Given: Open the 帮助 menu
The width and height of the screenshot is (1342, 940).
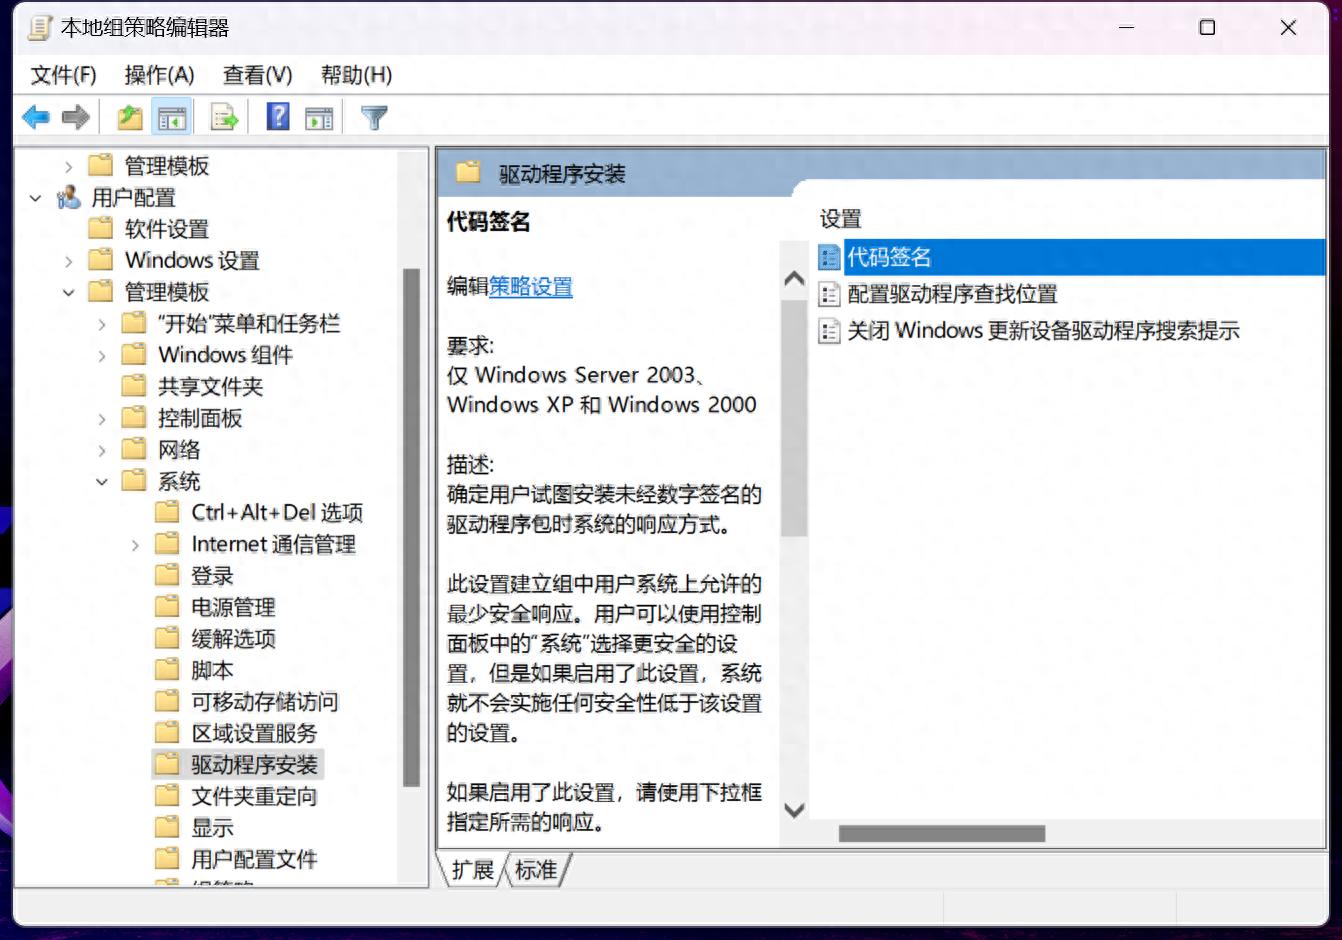Looking at the screenshot, I should coord(355,75).
